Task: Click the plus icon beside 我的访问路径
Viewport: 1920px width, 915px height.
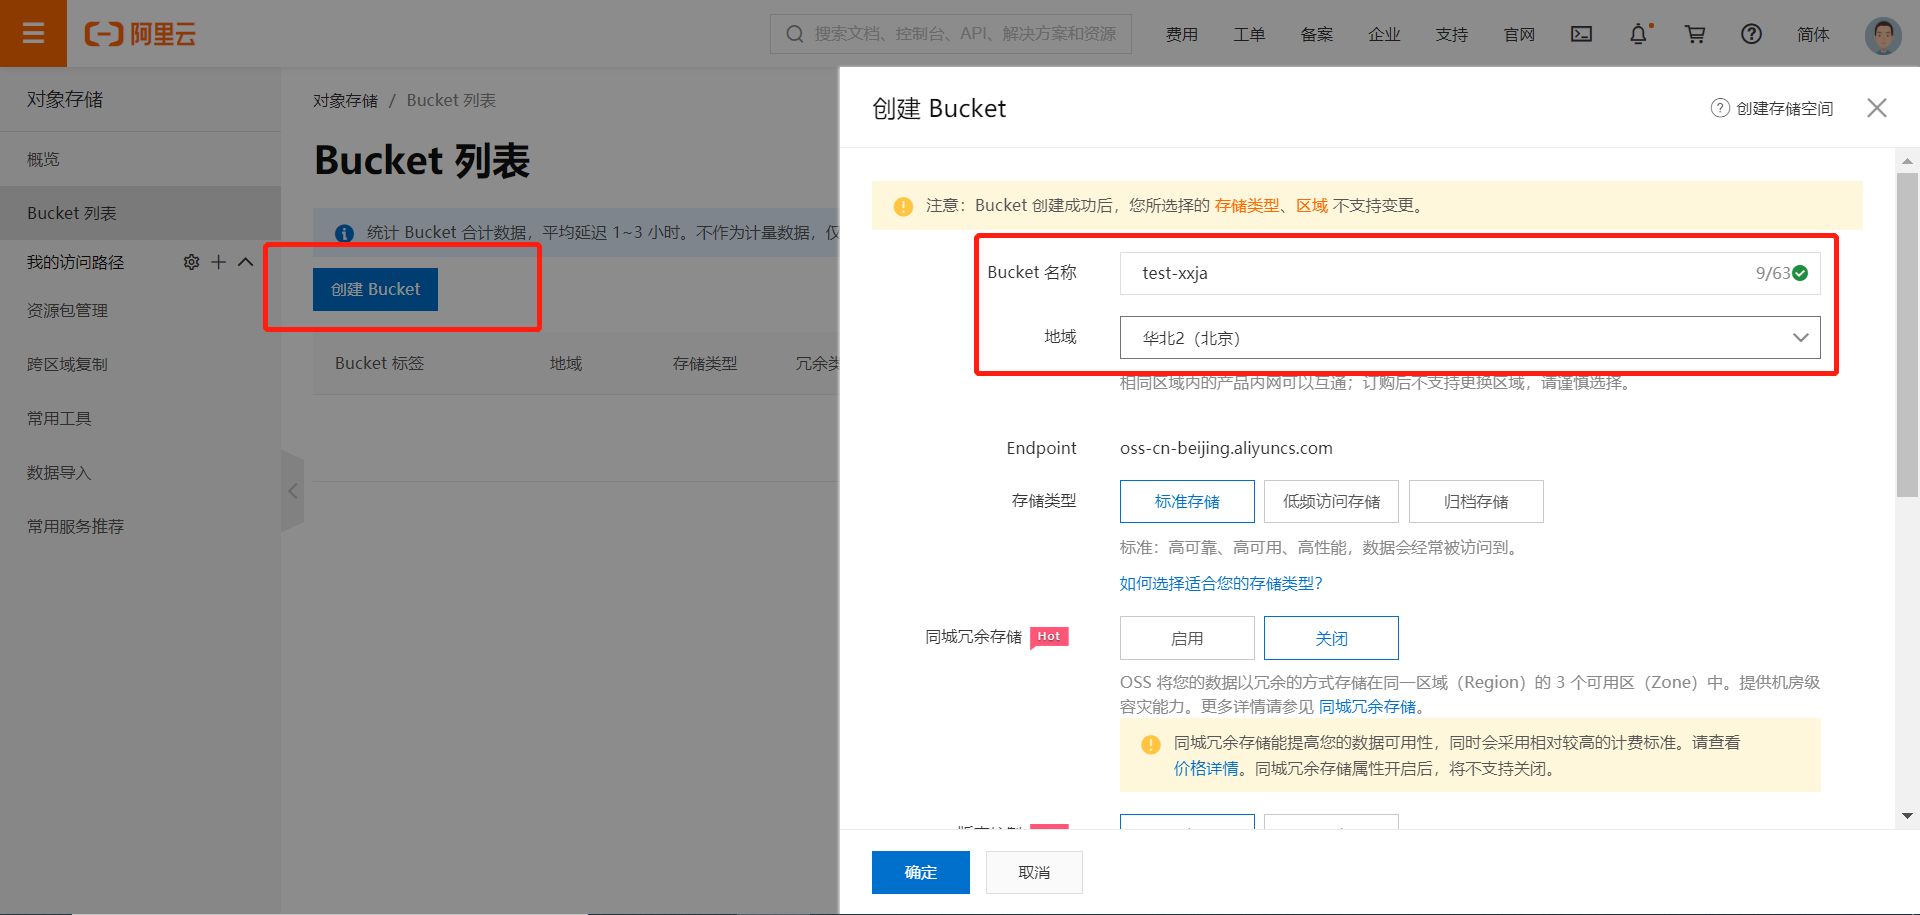Action: pyautogui.click(x=218, y=262)
